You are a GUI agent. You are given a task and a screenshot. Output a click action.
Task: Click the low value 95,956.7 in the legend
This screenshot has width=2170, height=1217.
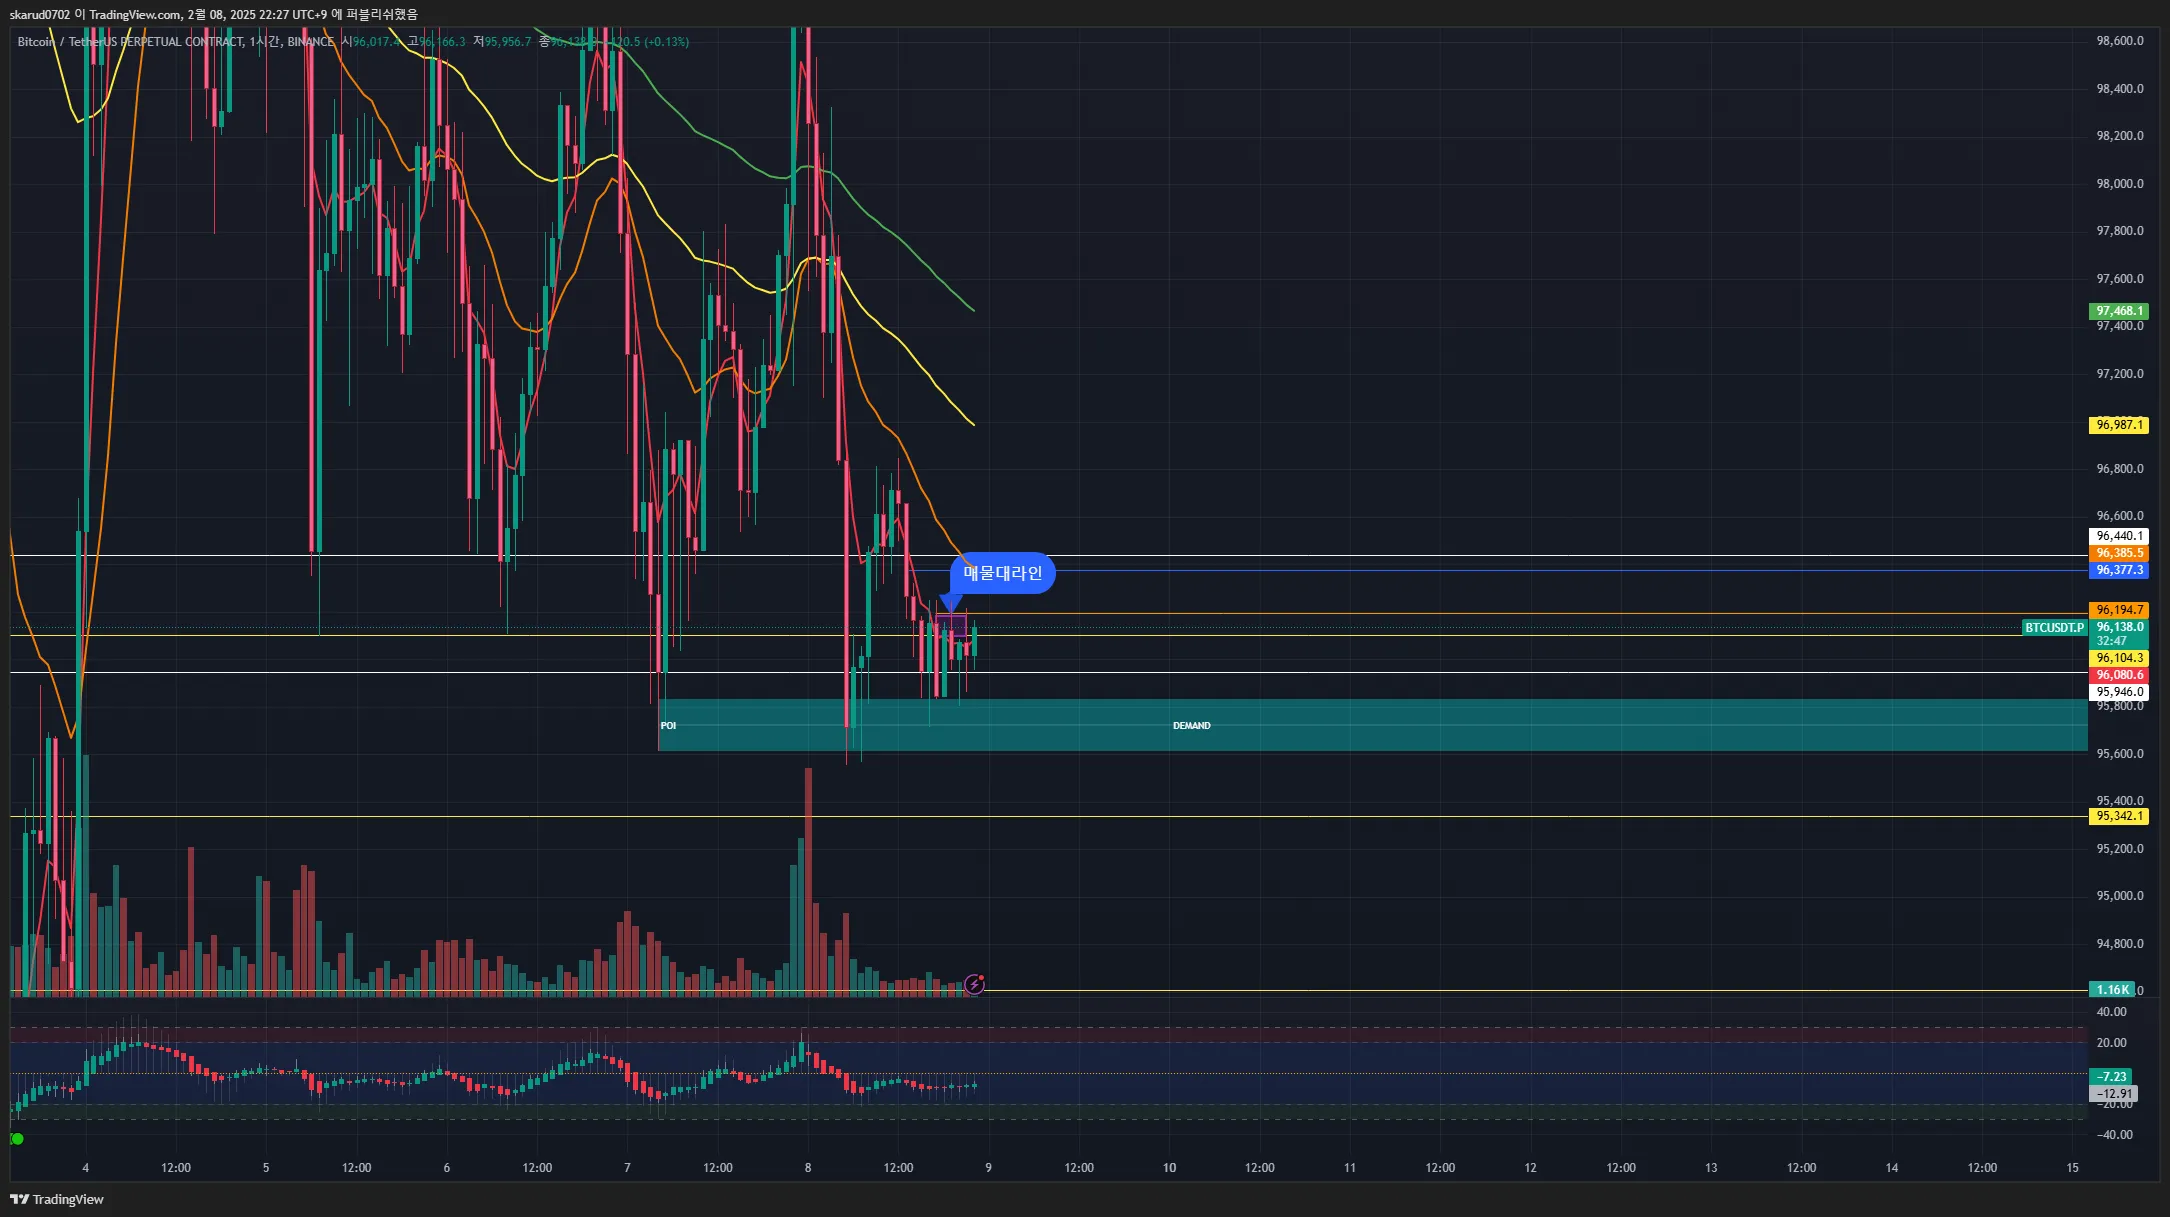(x=508, y=42)
